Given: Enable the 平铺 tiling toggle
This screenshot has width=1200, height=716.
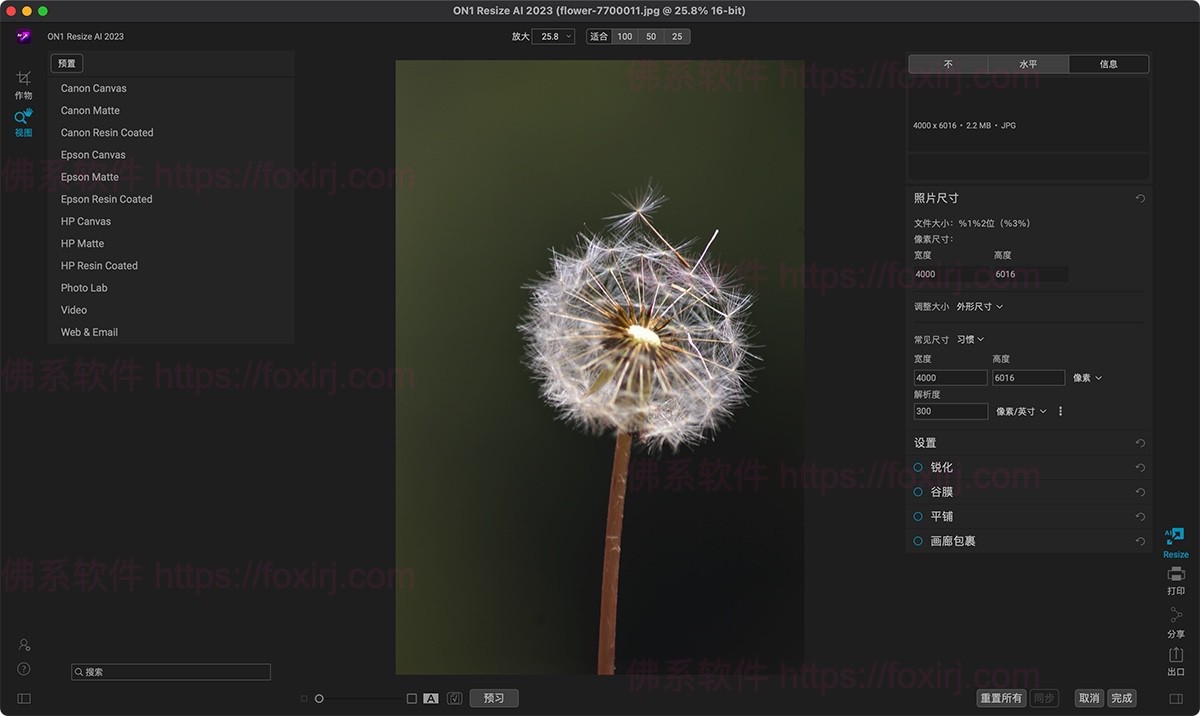Looking at the screenshot, I should coord(918,516).
